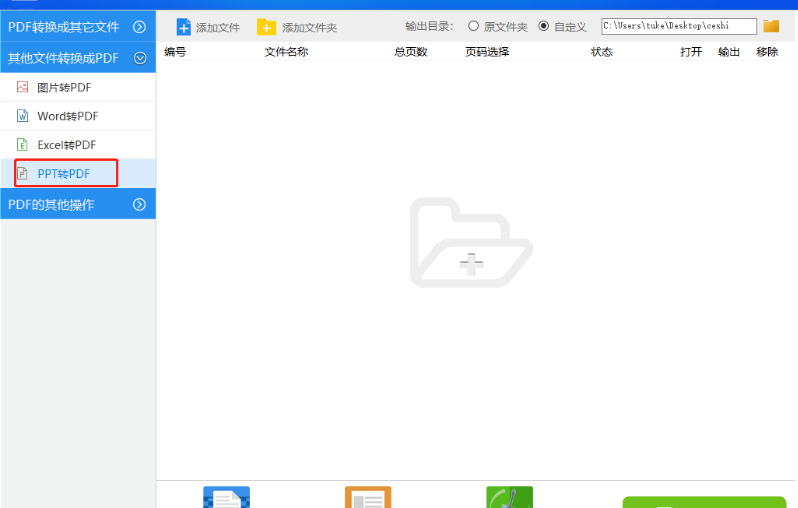Viewport: 798px width, 508px height.
Task: Click the 添加文件 button label
Action: 218,27
